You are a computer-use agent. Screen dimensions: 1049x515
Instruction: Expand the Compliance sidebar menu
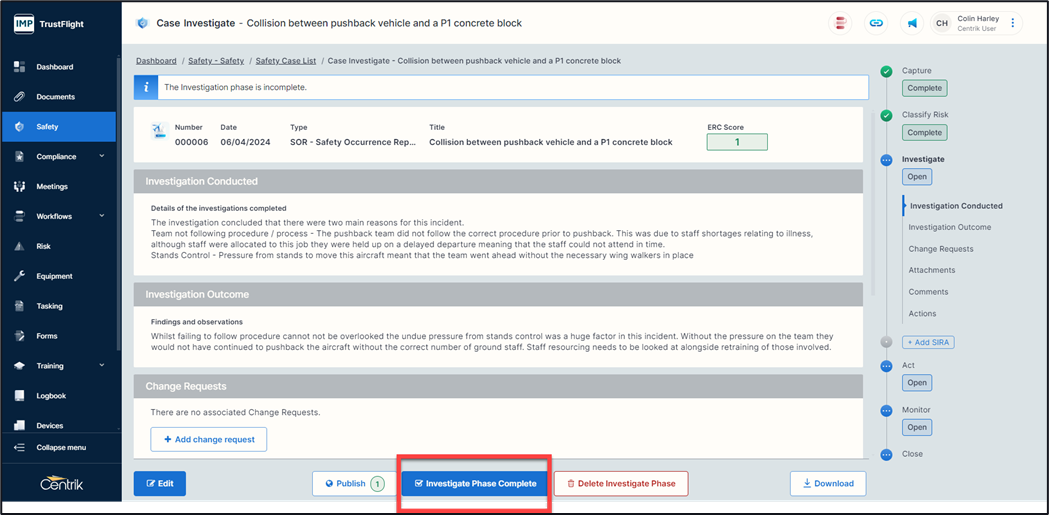coord(101,157)
